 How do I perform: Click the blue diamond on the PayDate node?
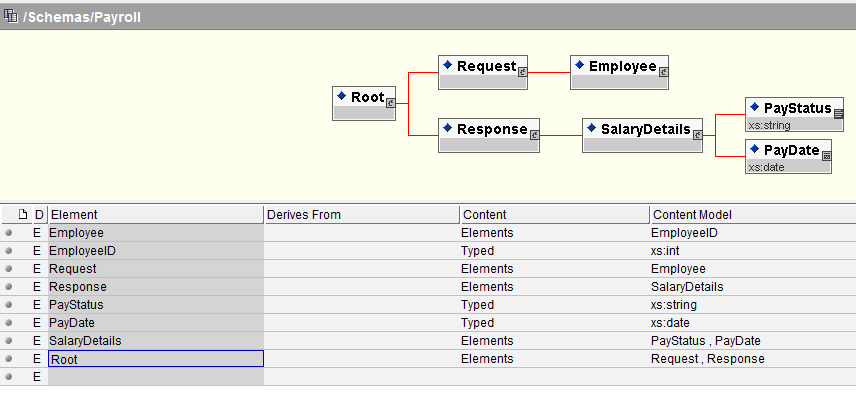click(754, 149)
